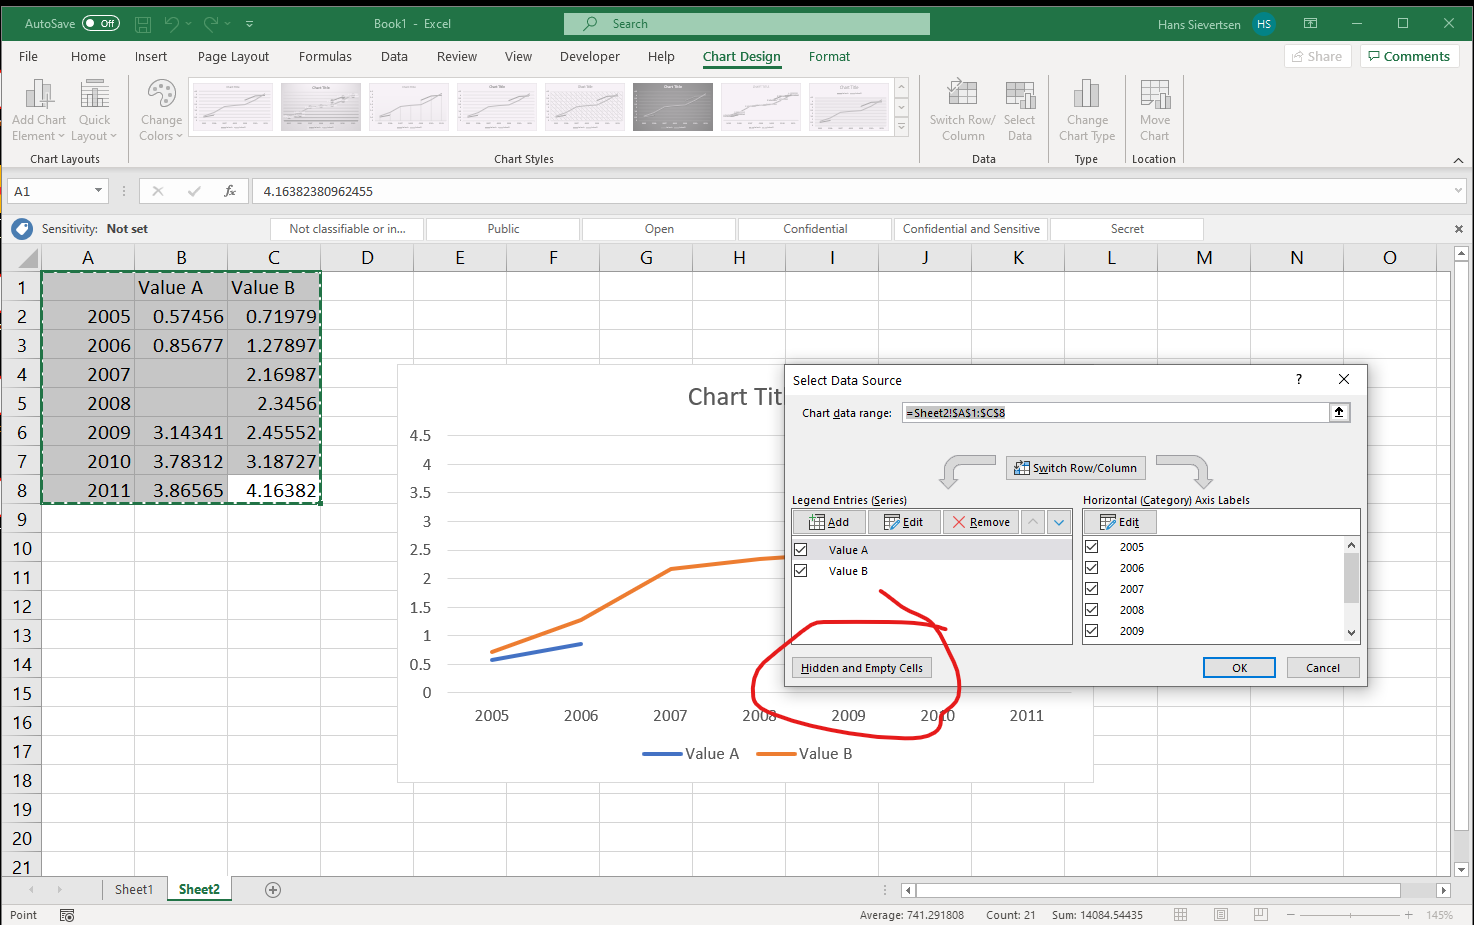Click the Save icon in title bar
This screenshot has width=1474, height=925.
[143, 23]
